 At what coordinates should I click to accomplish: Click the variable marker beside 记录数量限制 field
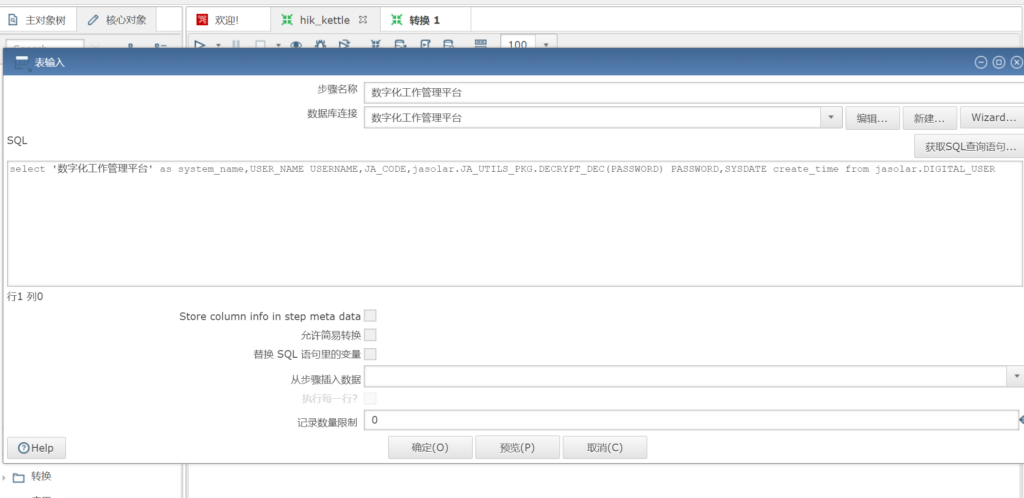pos(1020,421)
